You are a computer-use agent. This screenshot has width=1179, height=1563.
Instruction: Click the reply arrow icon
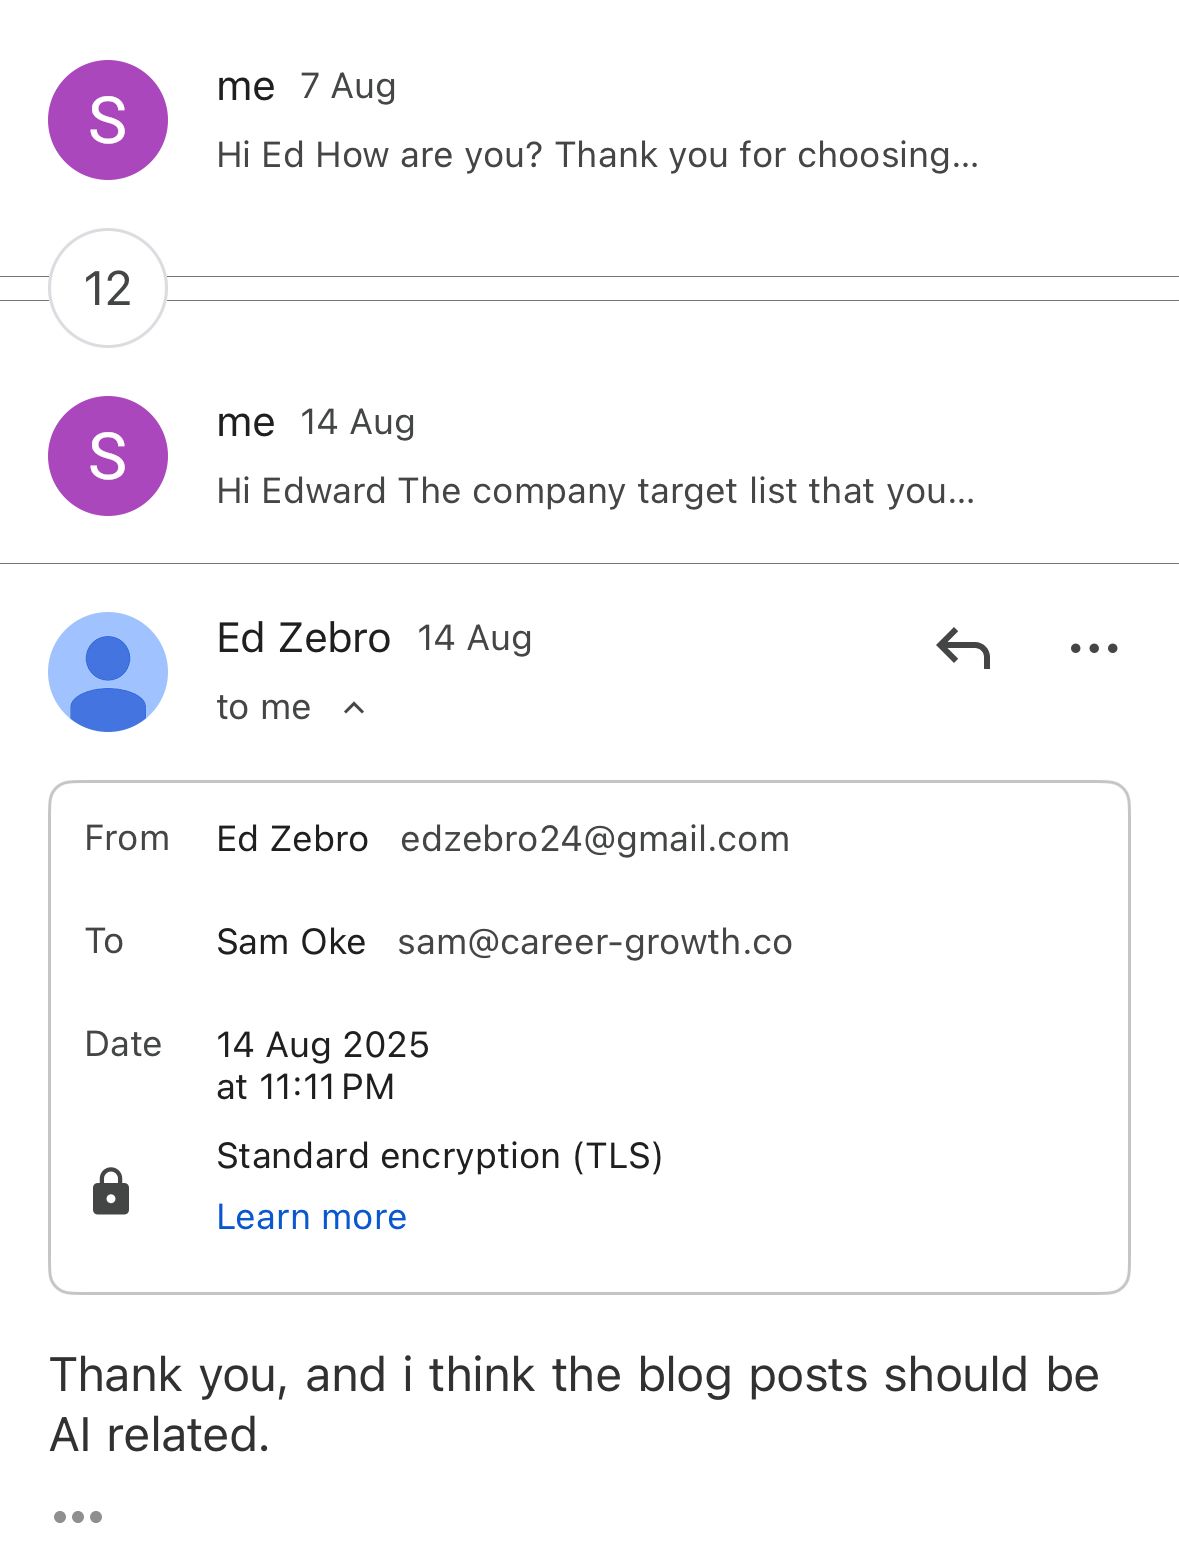(x=963, y=648)
